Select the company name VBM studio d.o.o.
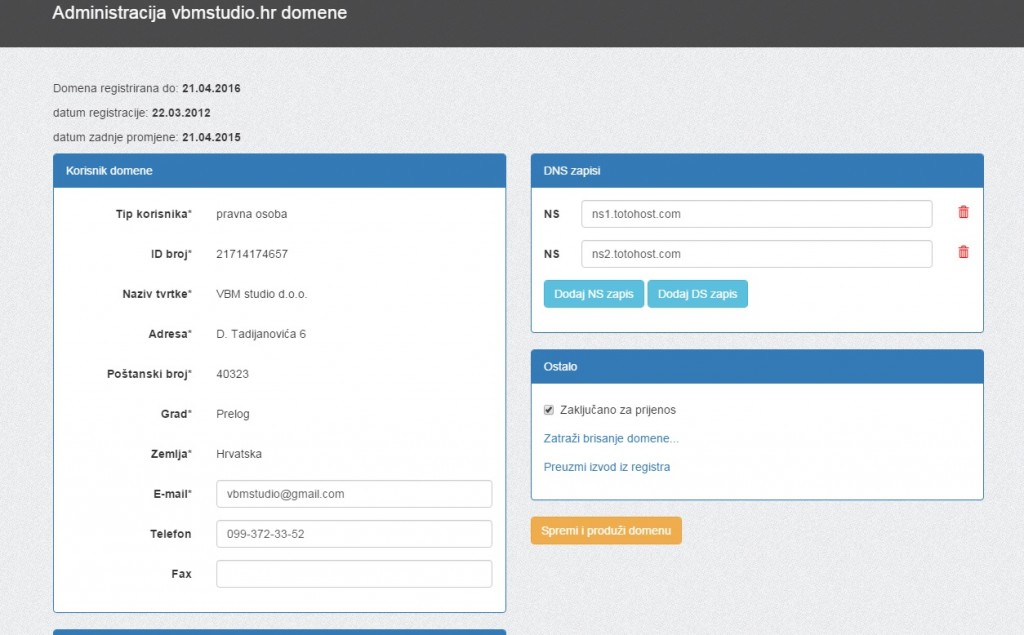This screenshot has height=635, width=1024. pyautogui.click(x=261, y=294)
